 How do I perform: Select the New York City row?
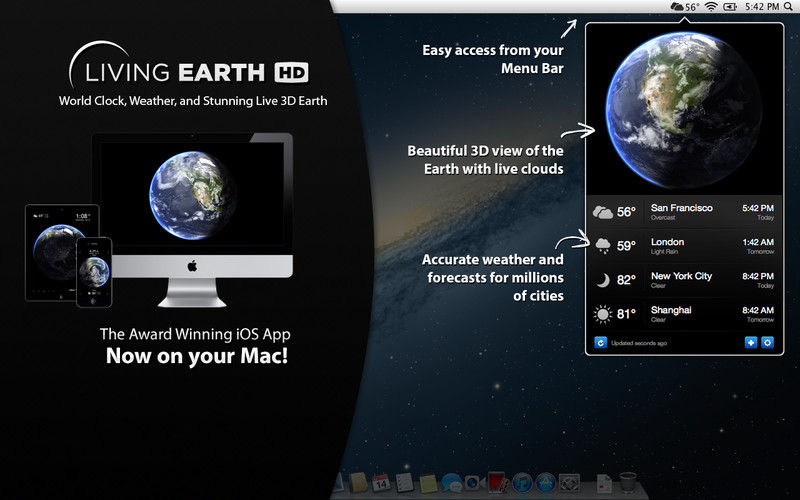(x=684, y=280)
